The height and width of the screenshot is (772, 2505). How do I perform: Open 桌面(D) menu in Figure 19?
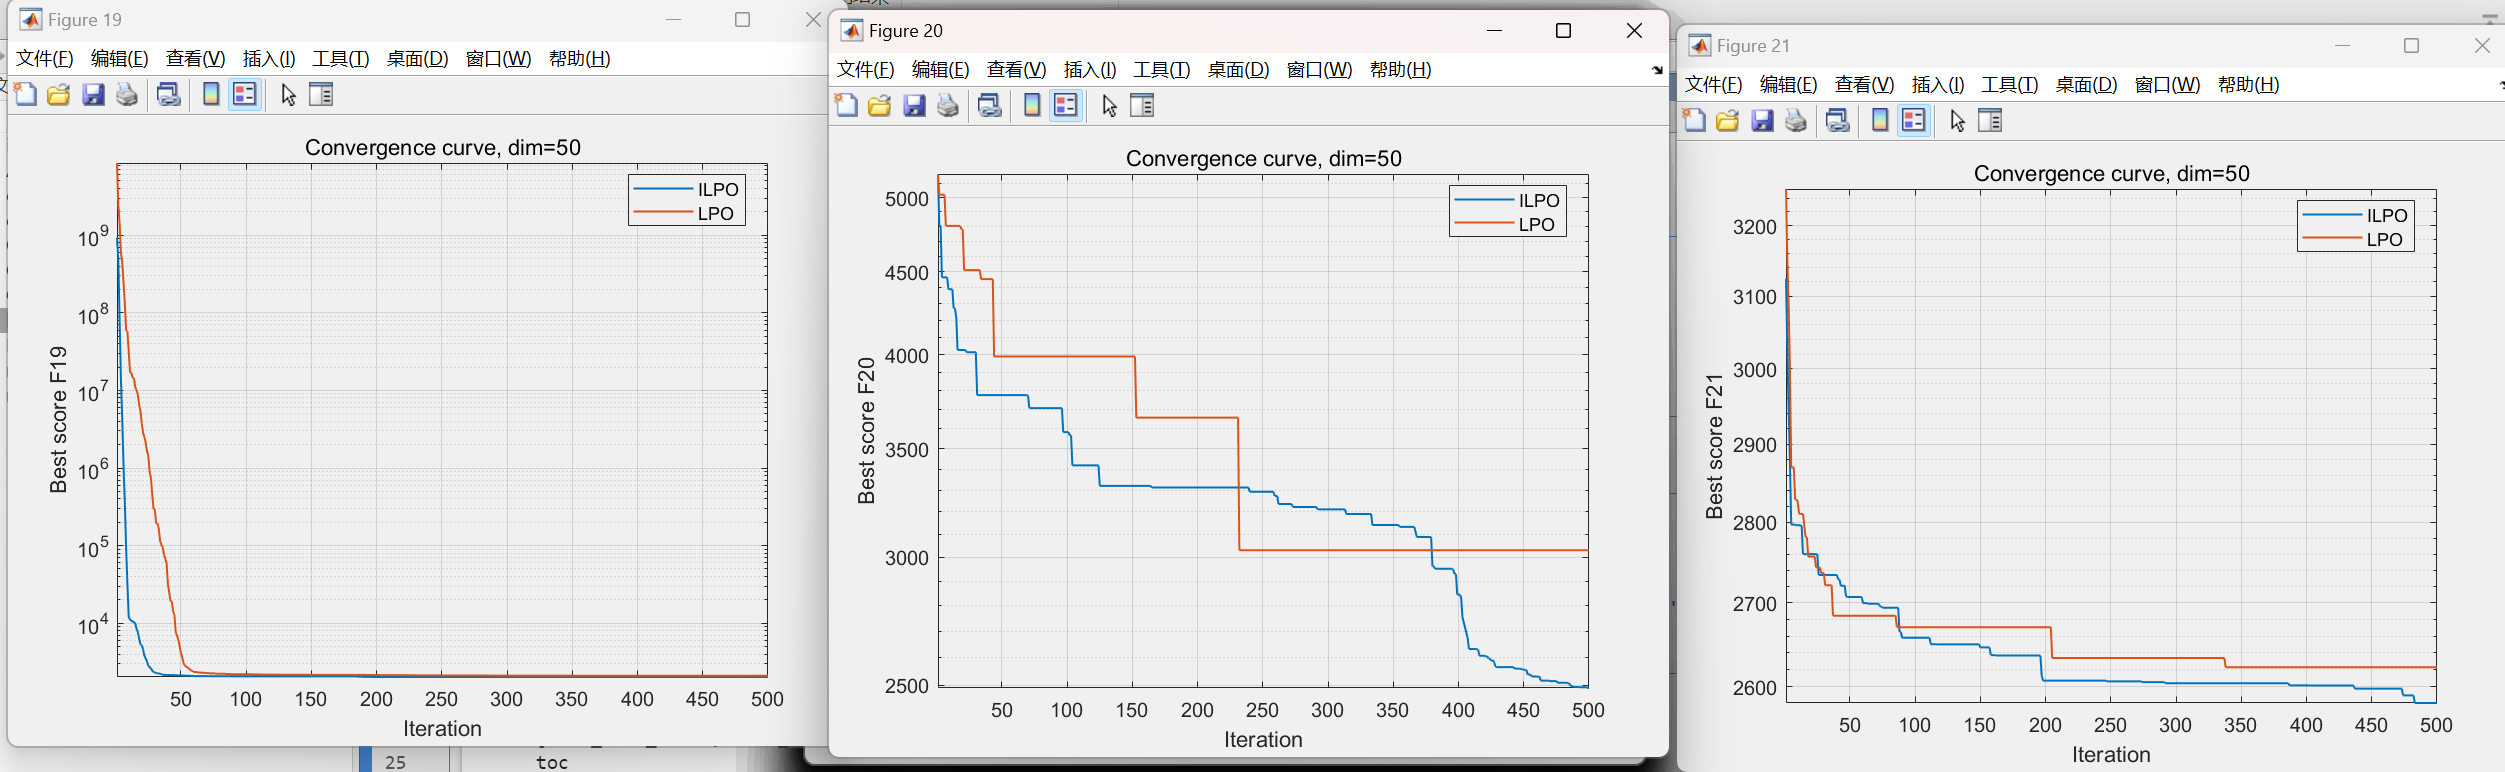[x=417, y=59]
